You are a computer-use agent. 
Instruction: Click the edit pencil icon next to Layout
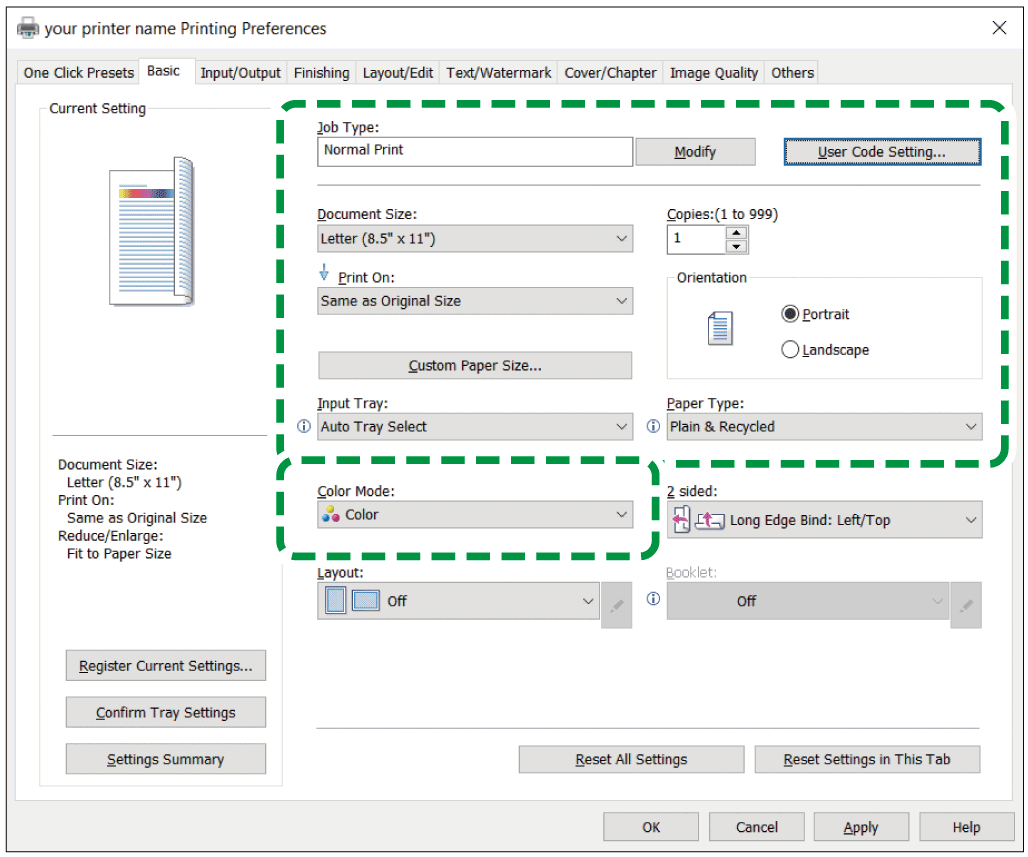tap(617, 605)
